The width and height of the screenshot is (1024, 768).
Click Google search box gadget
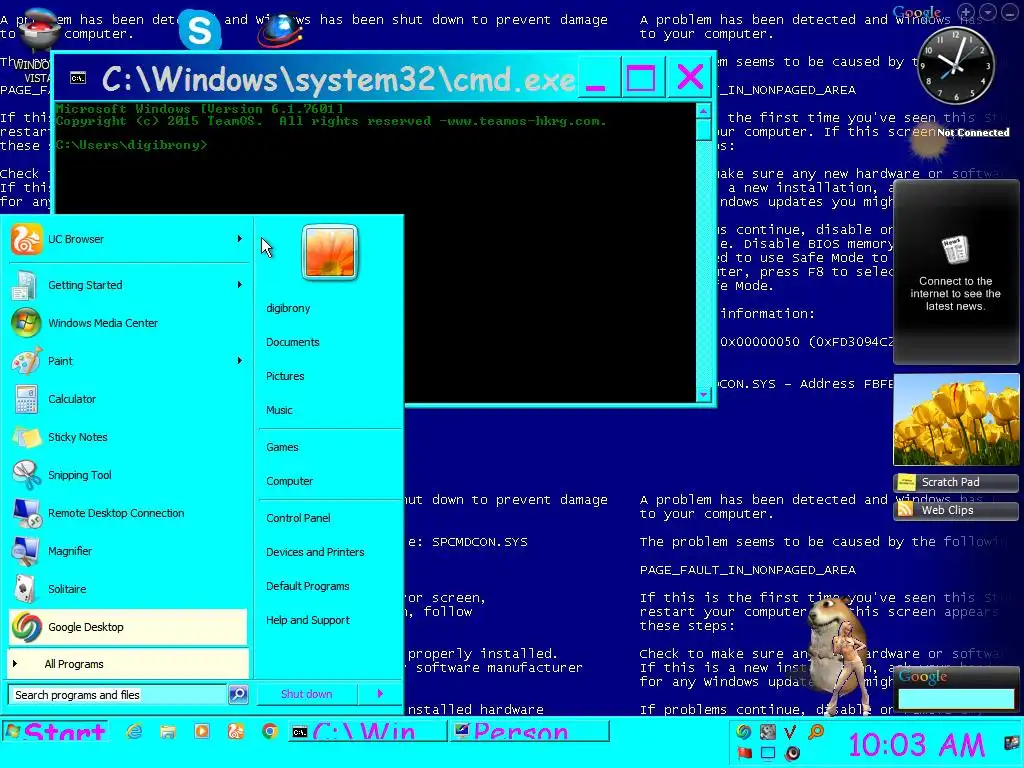(956, 698)
